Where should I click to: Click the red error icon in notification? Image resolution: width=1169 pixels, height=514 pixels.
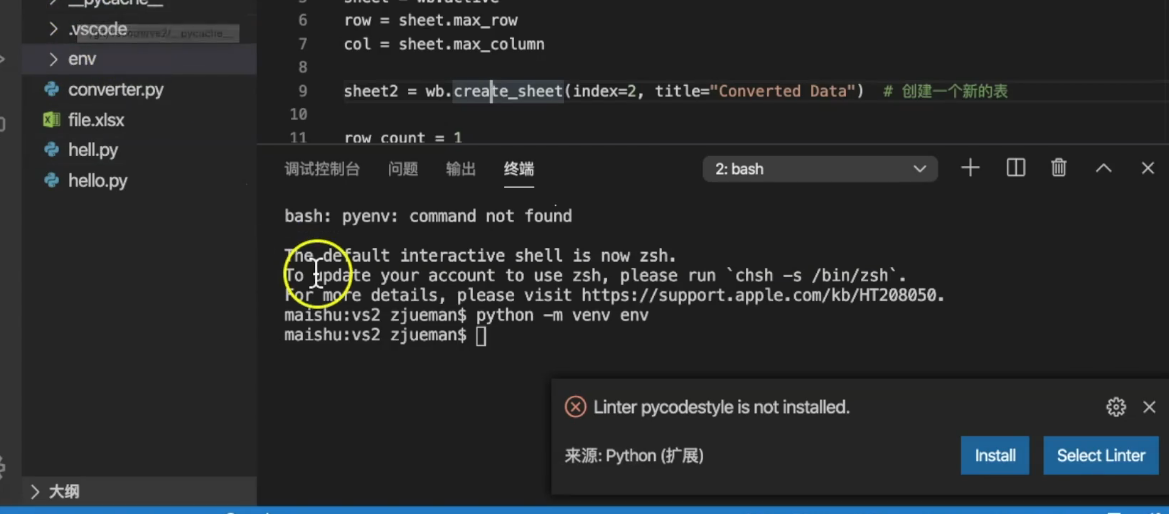point(576,407)
